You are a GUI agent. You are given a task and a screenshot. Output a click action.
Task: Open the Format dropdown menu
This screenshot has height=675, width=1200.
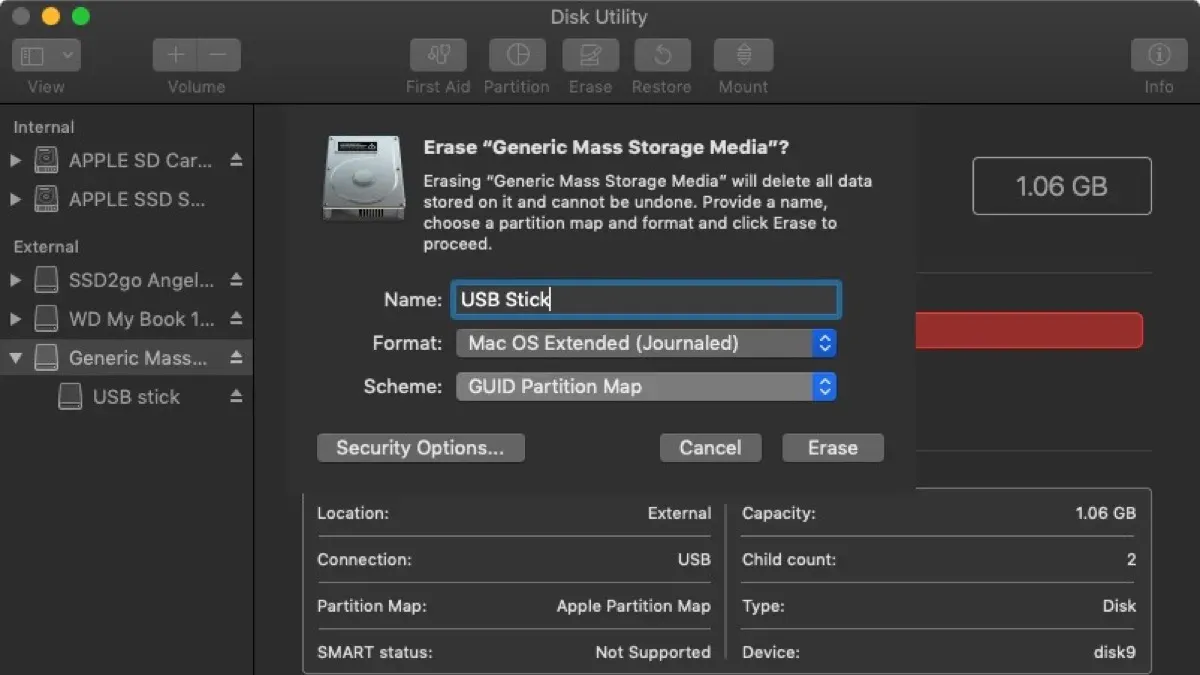(646, 343)
